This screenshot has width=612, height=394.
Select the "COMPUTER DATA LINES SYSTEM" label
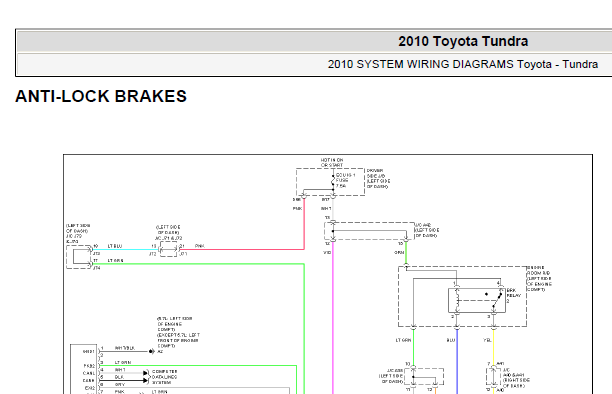164,377
